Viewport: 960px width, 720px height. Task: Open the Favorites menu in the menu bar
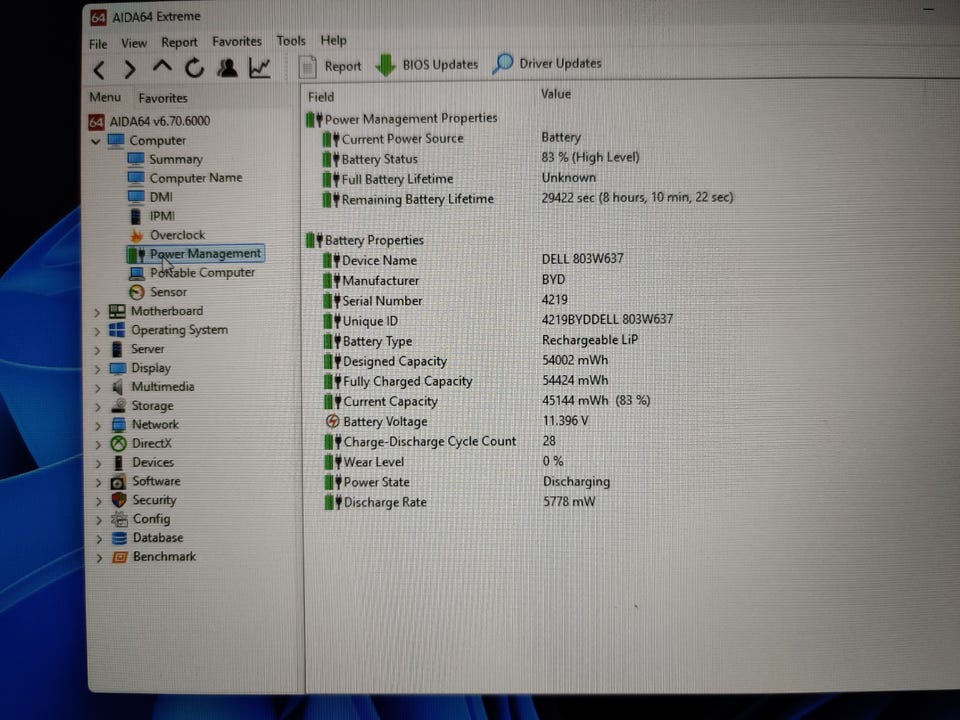coord(237,41)
